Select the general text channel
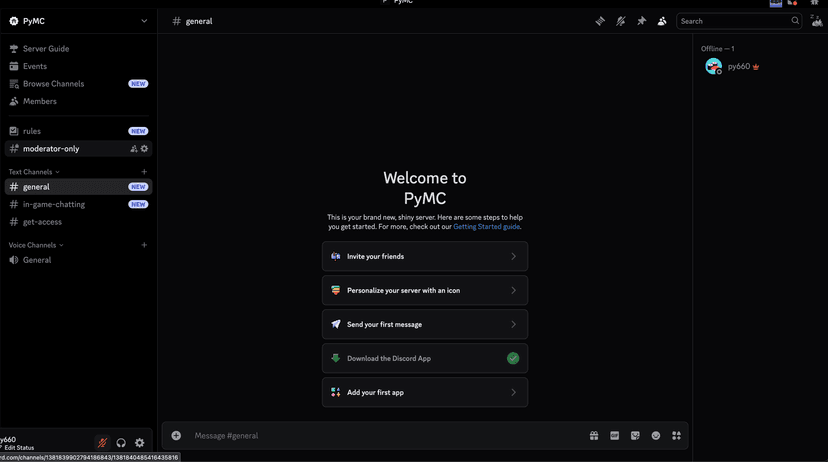 78,186
